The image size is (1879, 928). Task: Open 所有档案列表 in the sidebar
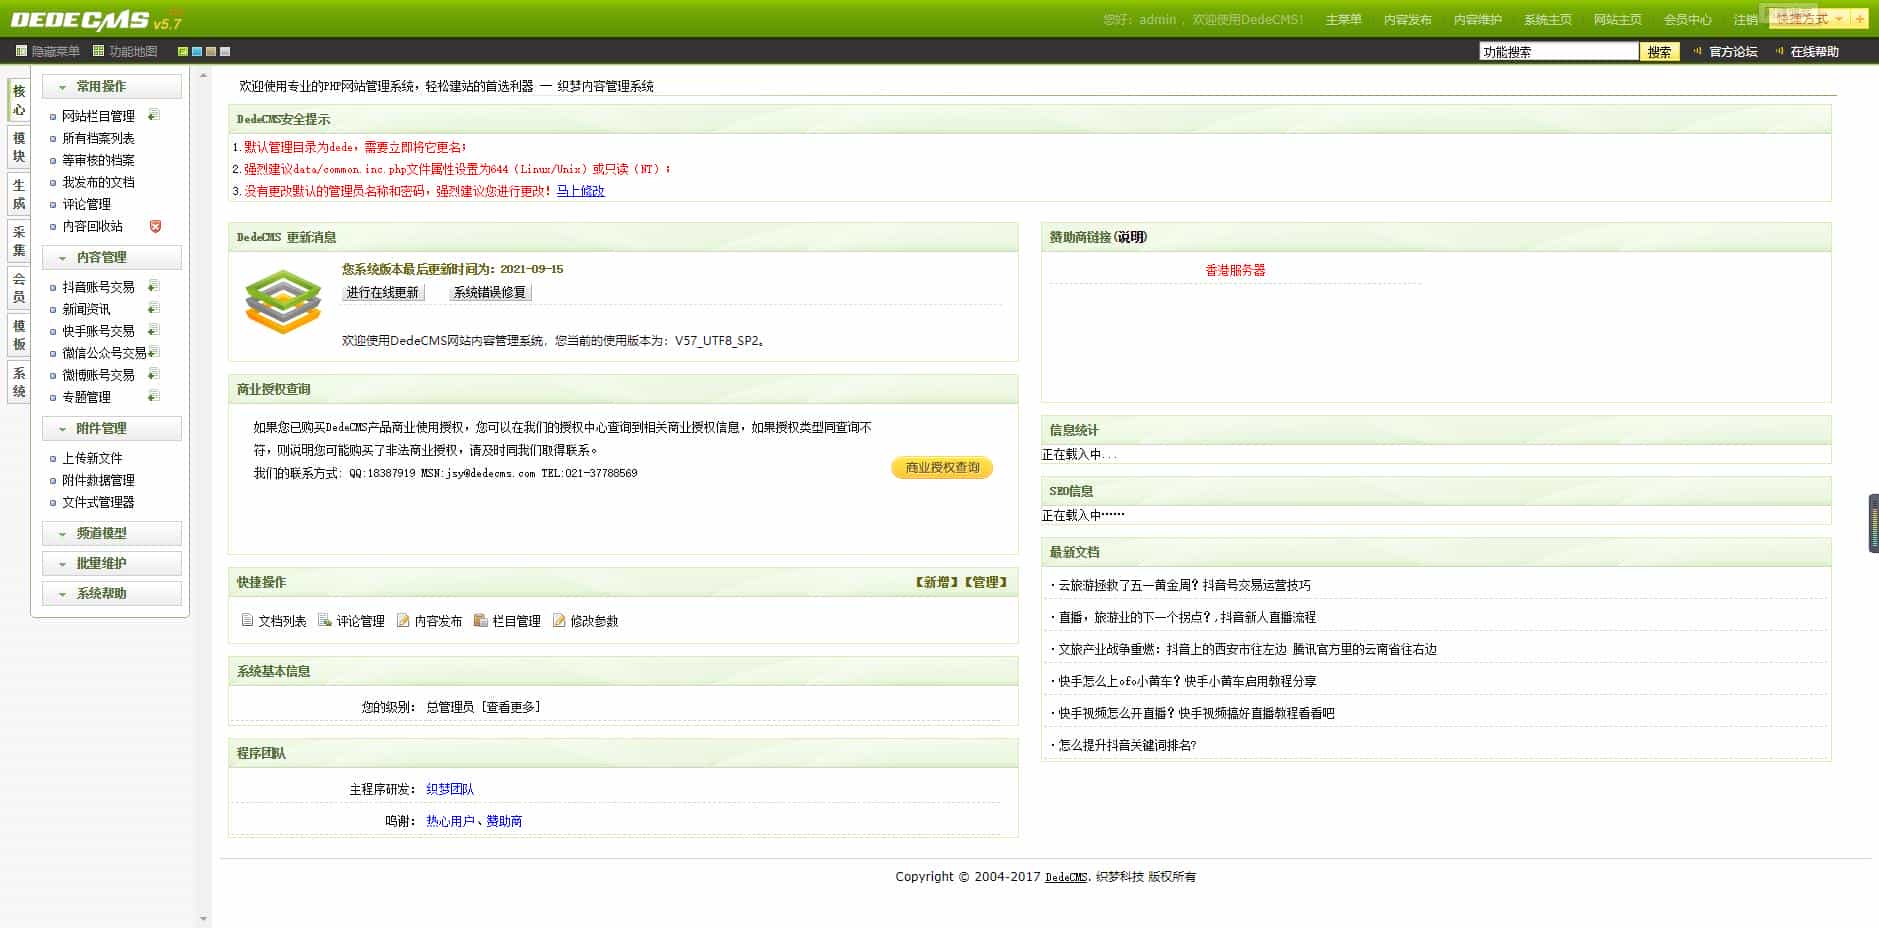[x=98, y=138]
